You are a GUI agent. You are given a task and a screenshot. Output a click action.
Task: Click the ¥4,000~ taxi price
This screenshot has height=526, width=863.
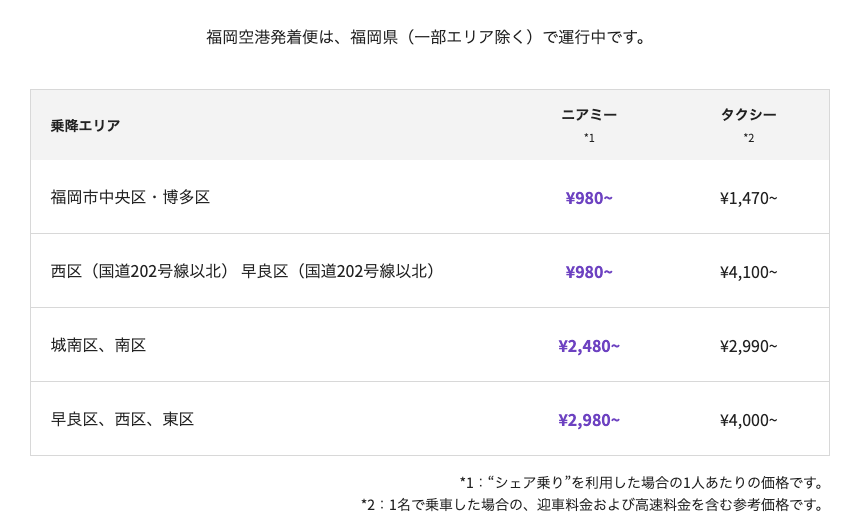tap(749, 420)
